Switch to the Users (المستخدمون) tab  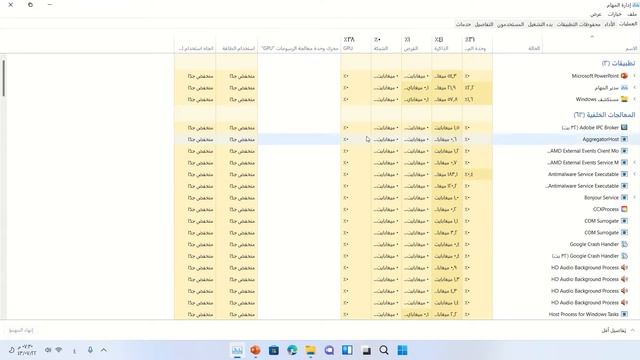[x=510, y=24]
